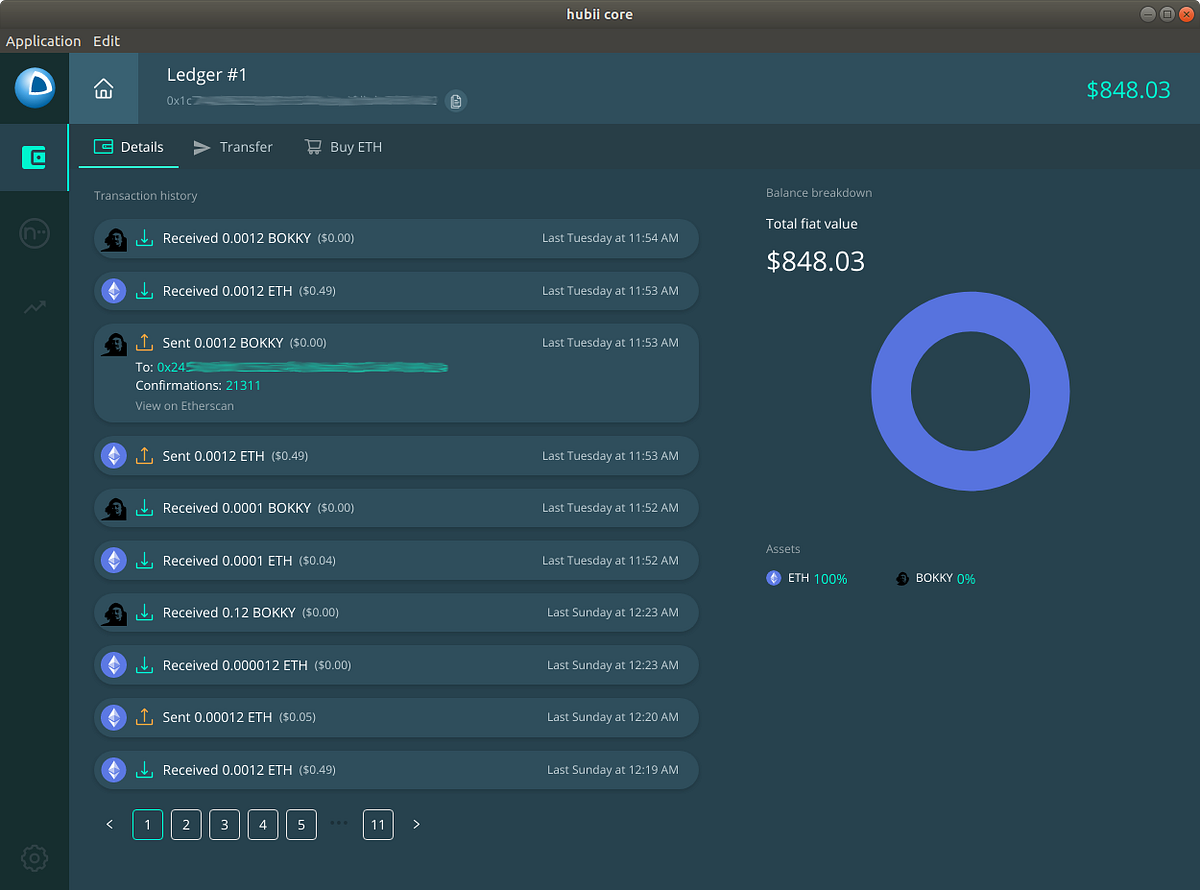Click the ETH icon on Received 0.000012 ETH row
Image resolution: width=1200 pixels, height=890 pixels.
coord(114,665)
